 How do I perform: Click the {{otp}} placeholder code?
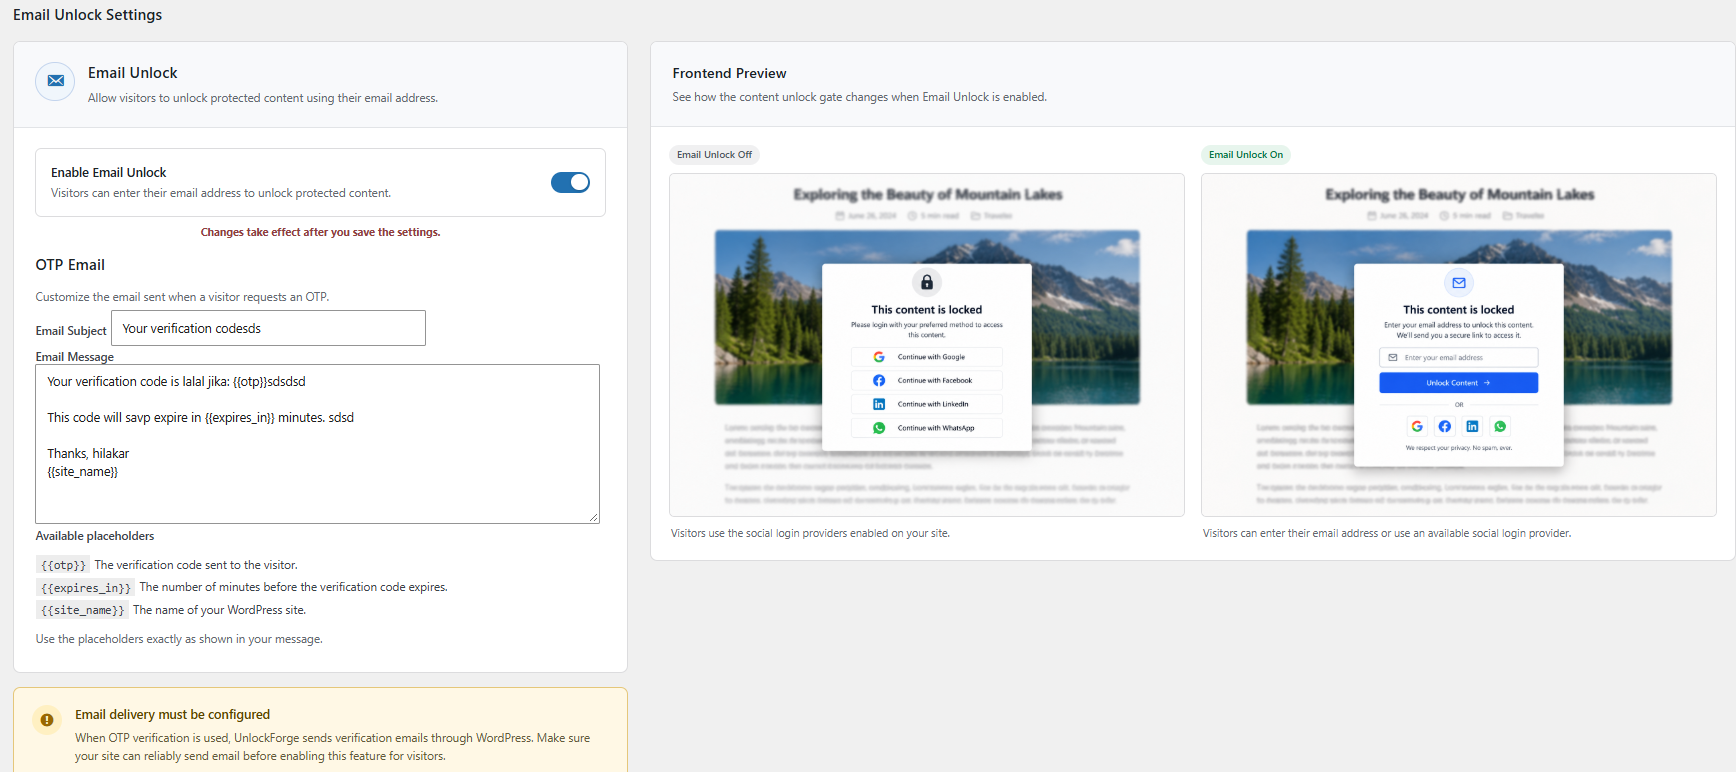click(63, 565)
